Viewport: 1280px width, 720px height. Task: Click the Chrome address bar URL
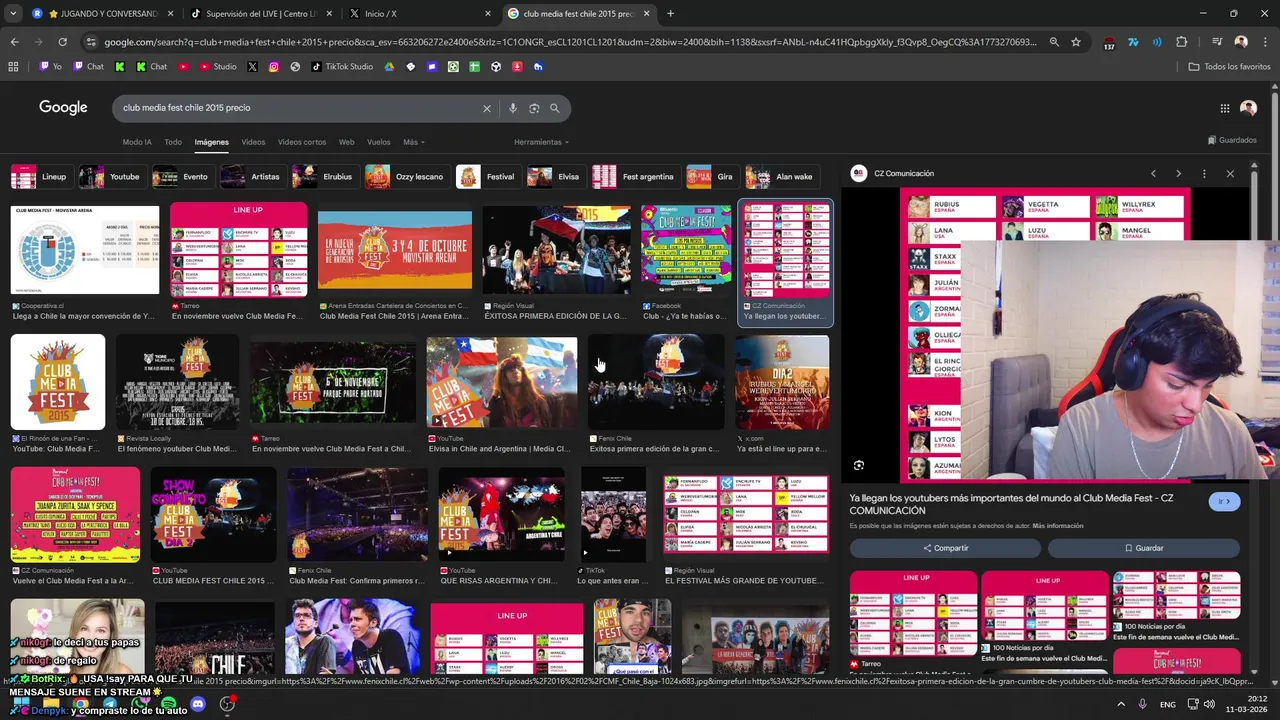570,42
